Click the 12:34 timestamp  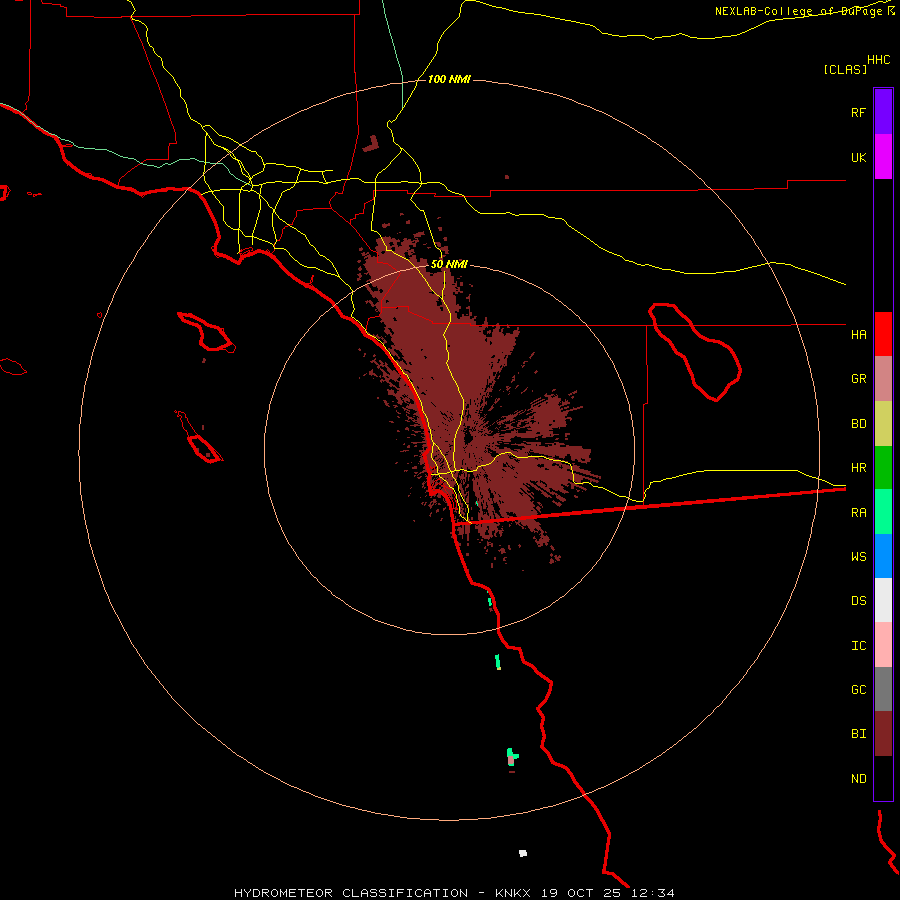pyautogui.click(x=652, y=893)
